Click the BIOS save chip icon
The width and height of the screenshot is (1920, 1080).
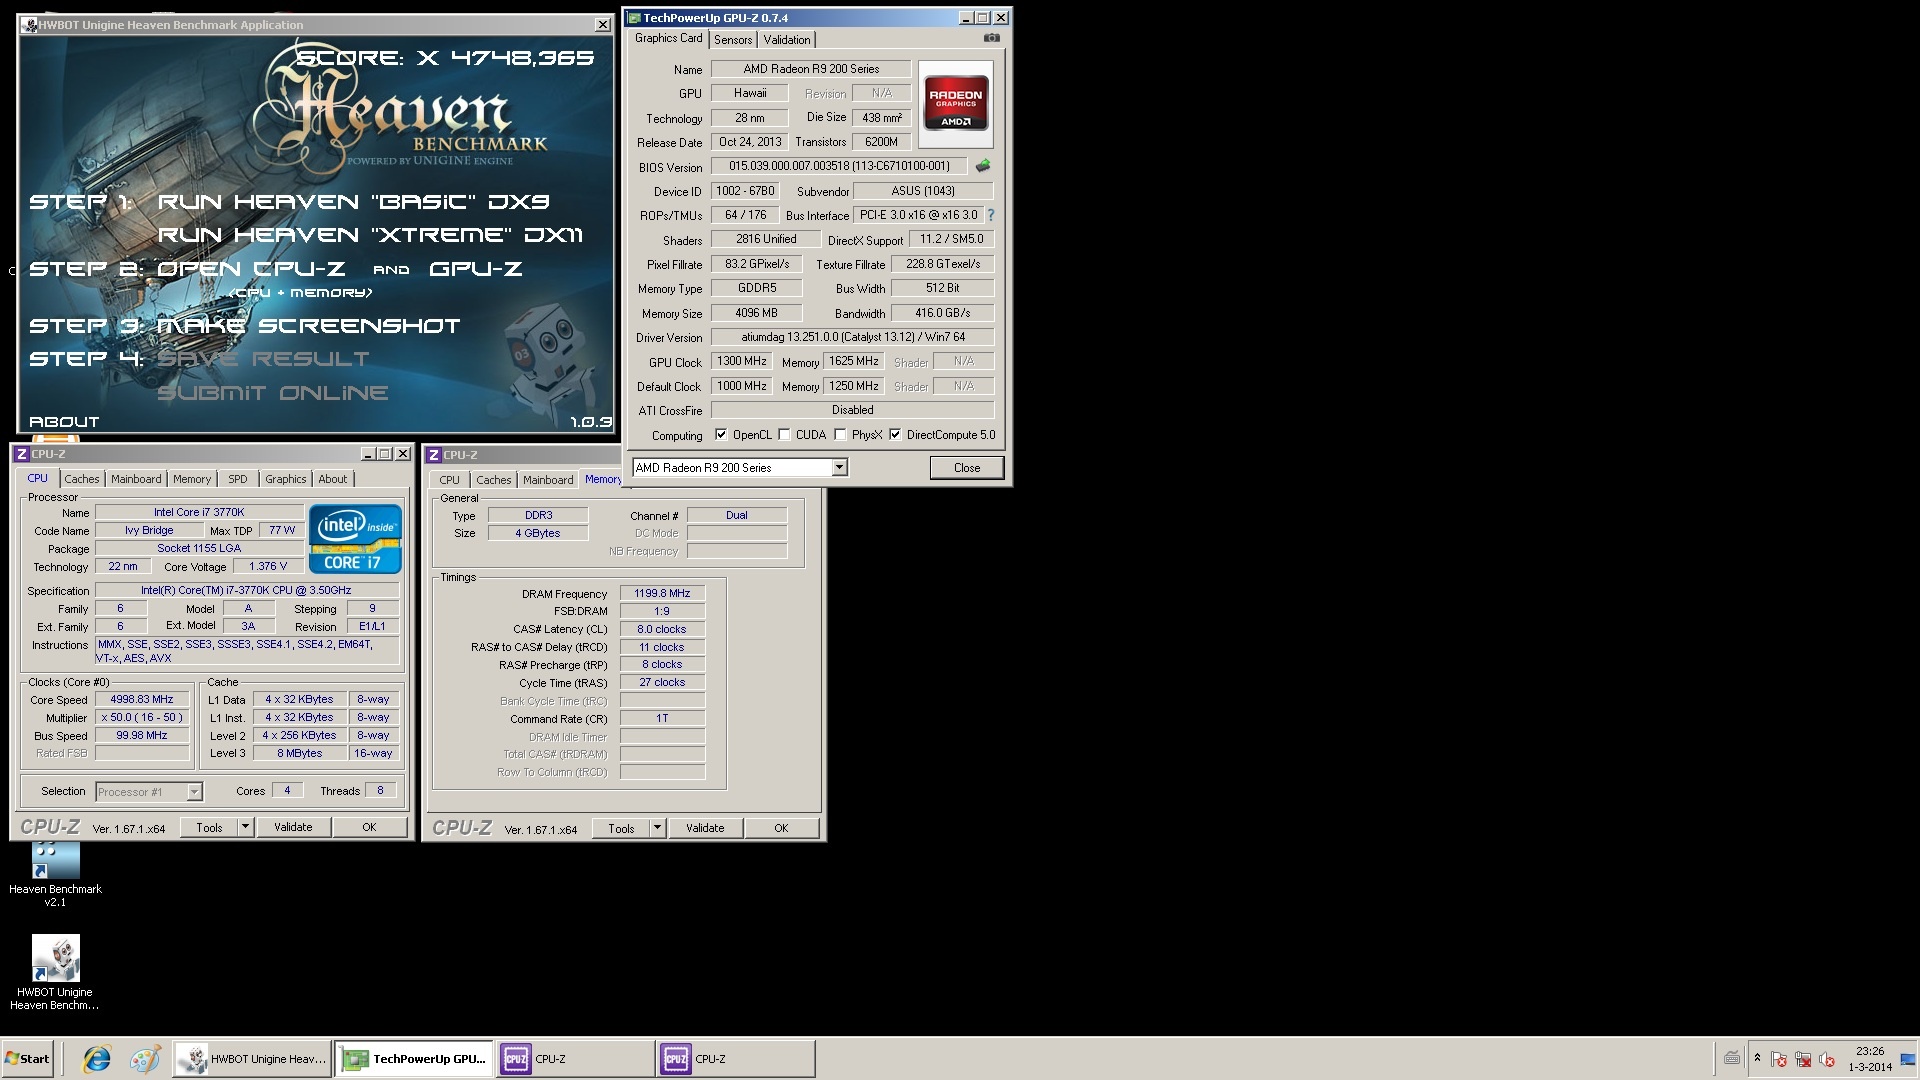click(983, 166)
